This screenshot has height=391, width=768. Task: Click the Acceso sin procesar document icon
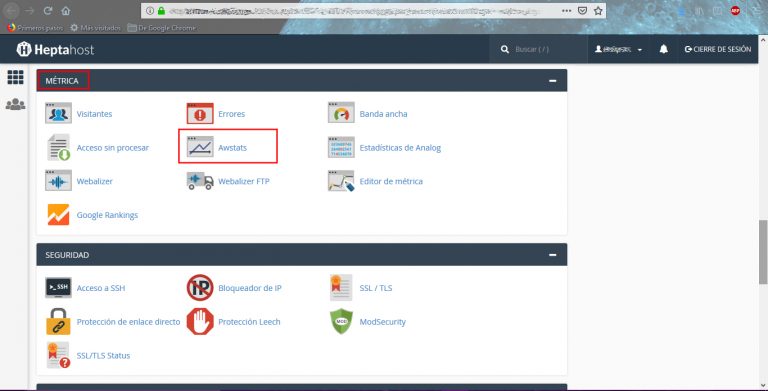pos(58,147)
